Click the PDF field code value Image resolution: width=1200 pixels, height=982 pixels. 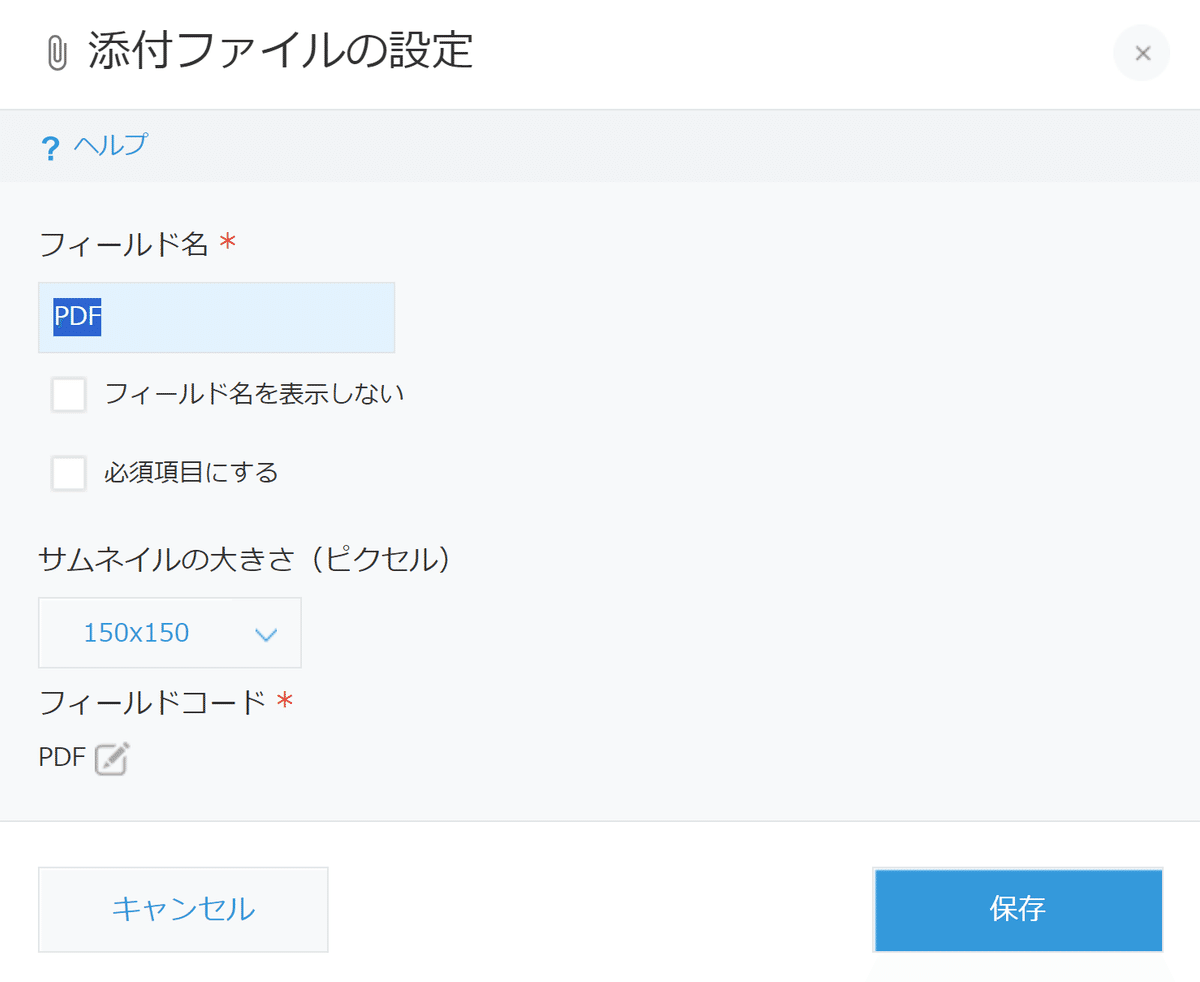(62, 758)
